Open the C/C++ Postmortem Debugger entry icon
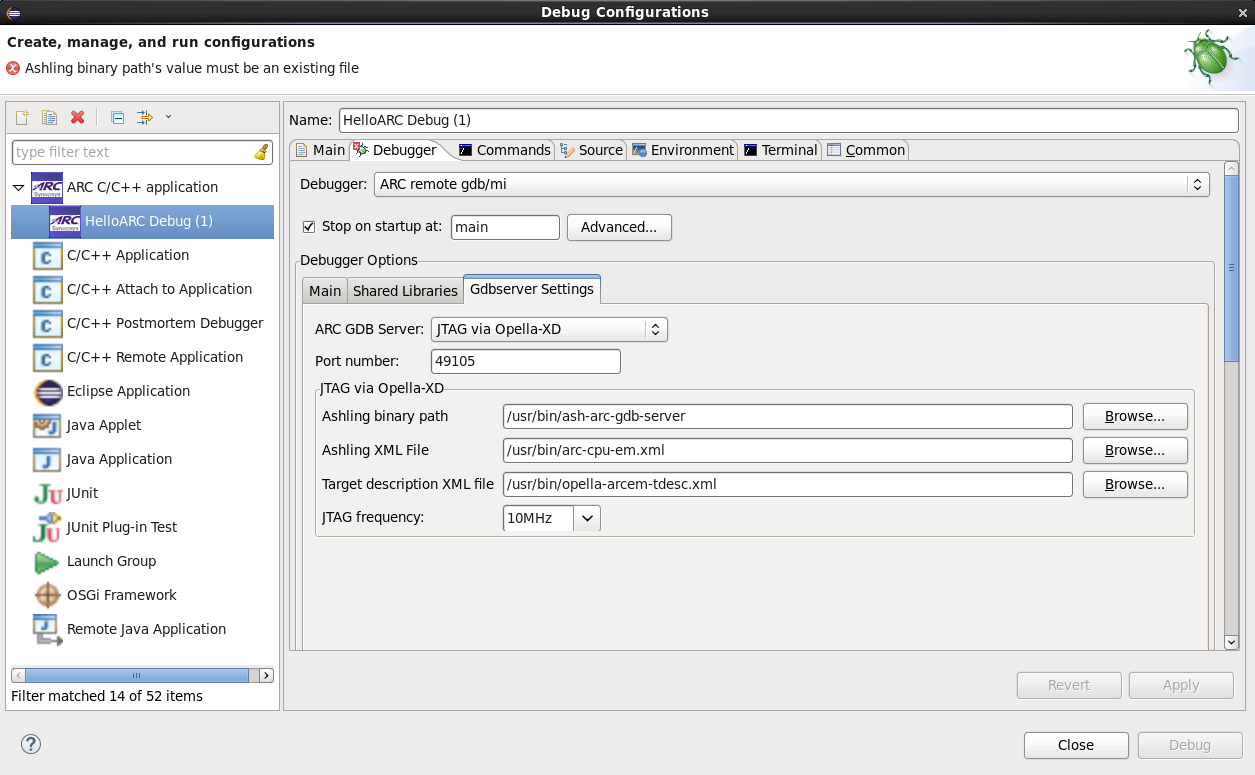Screen dimensions: 1255x775 click(x=47, y=323)
